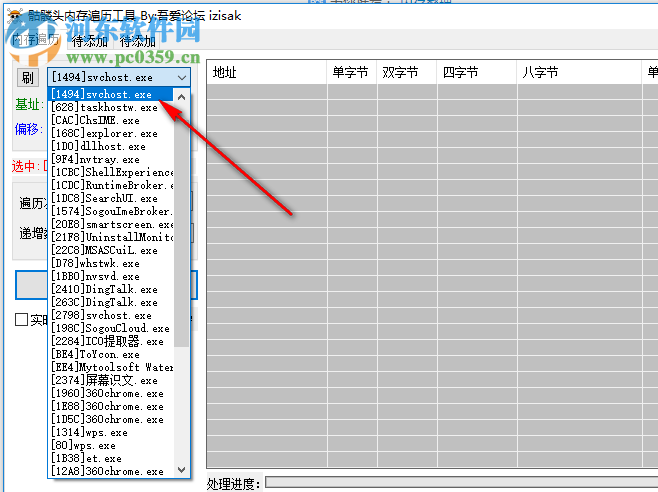Click the 八字节 column header
658x492 pixels.
point(580,72)
